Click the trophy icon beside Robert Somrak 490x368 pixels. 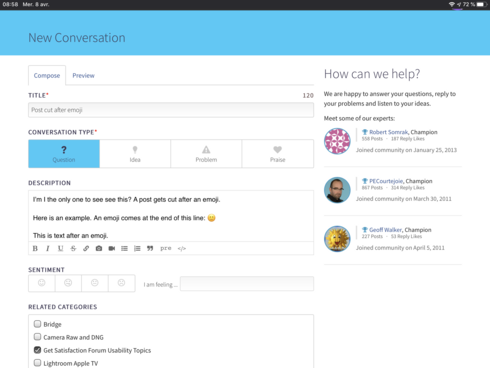click(x=365, y=132)
